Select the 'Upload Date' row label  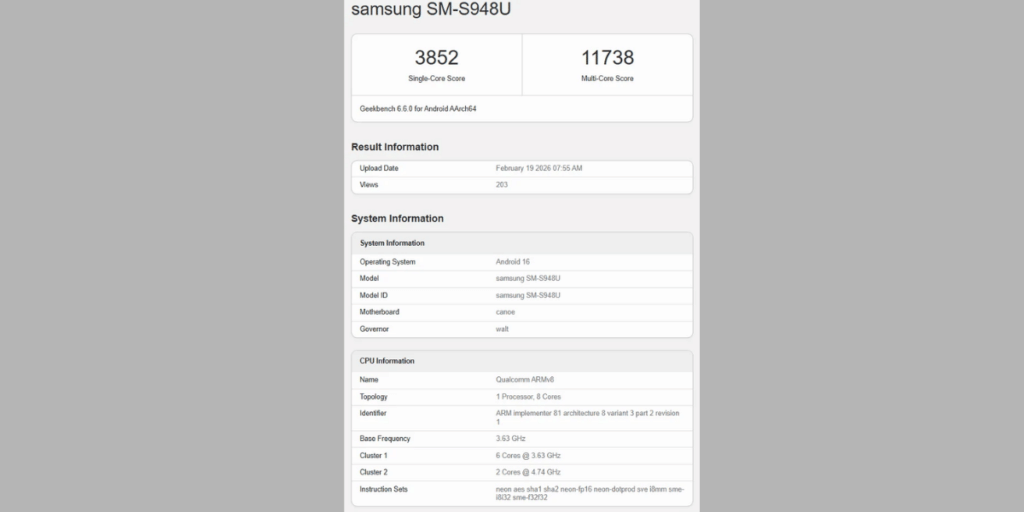pyautogui.click(x=379, y=168)
